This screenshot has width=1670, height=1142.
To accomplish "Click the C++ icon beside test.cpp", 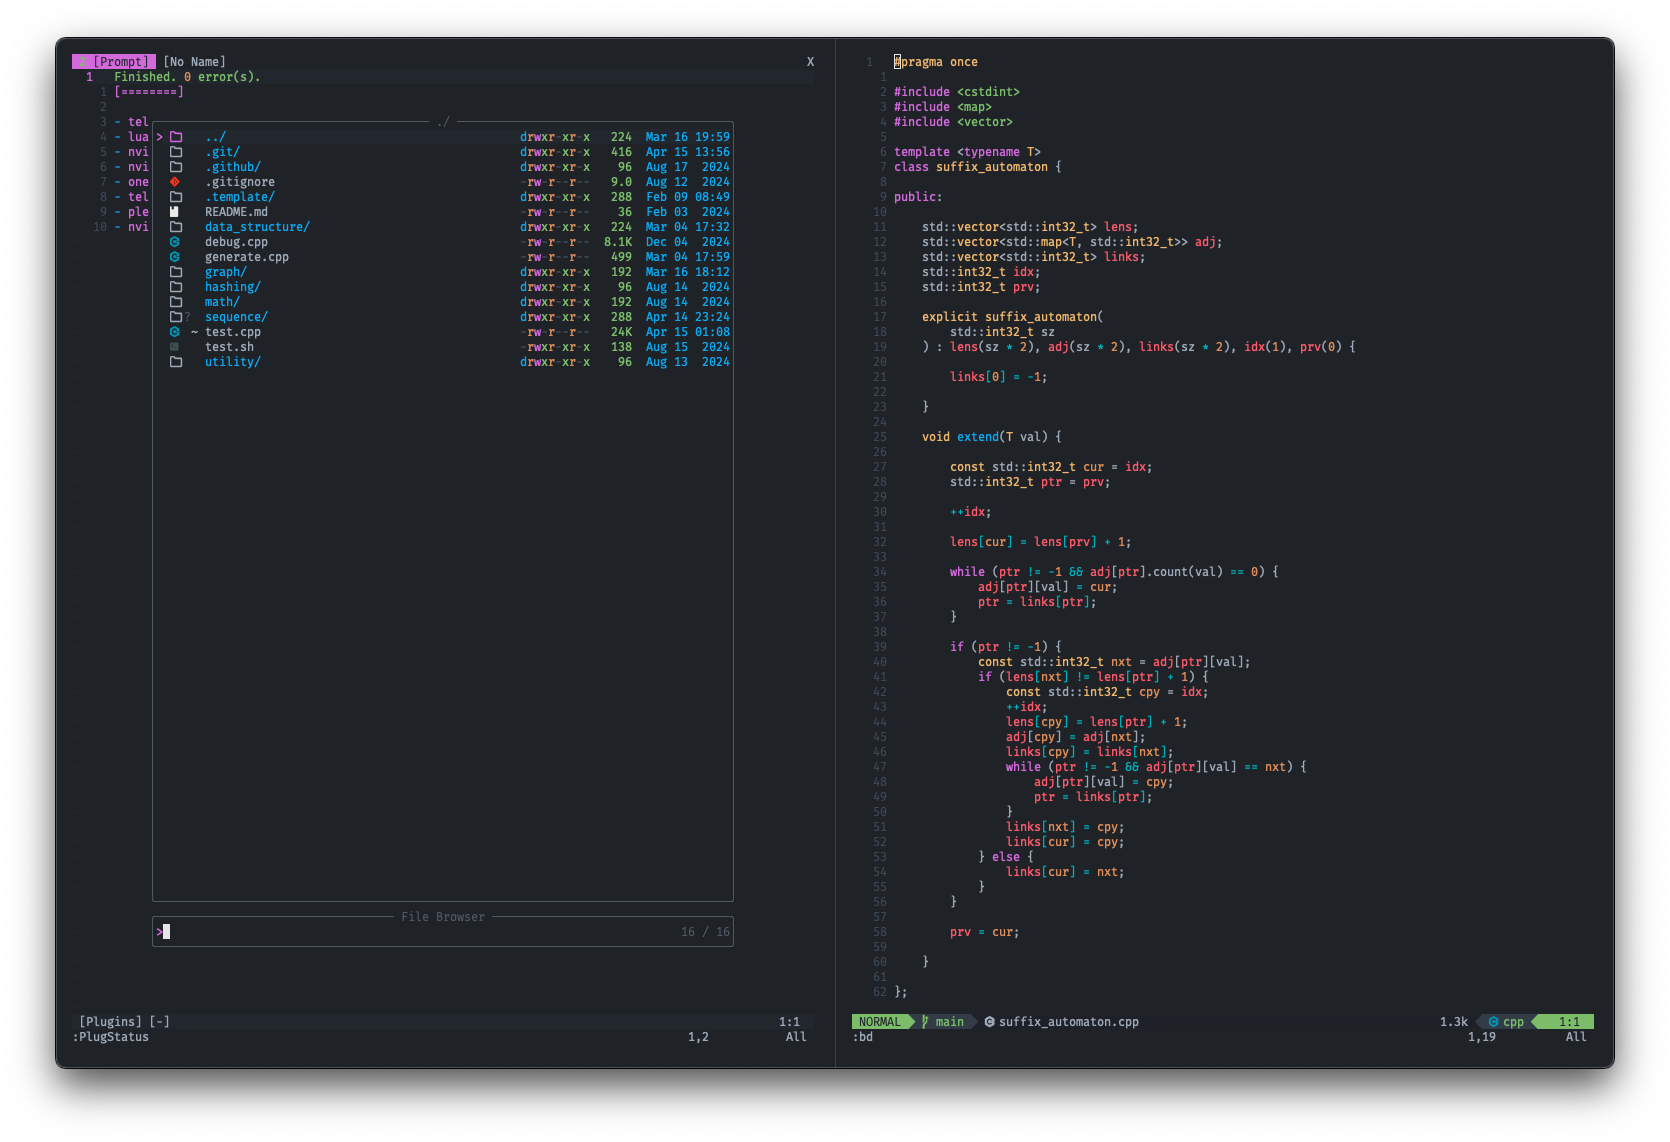I will 175,332.
